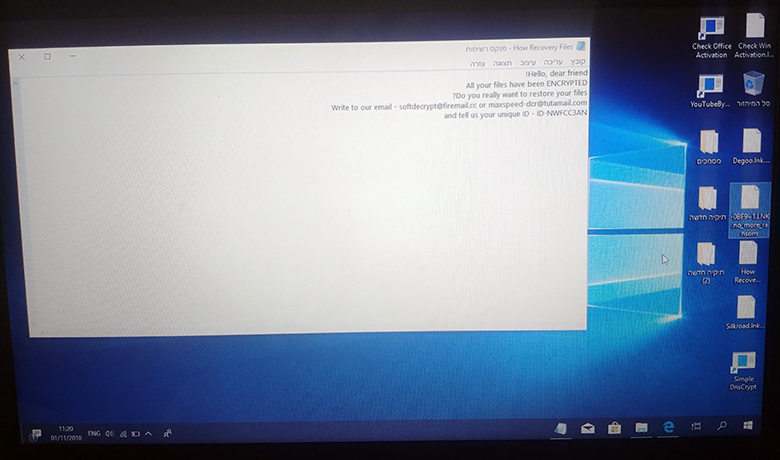Open the Notepad Help menu (עזרה)
Image resolution: width=780 pixels, height=460 pixels.
pyautogui.click(x=478, y=64)
